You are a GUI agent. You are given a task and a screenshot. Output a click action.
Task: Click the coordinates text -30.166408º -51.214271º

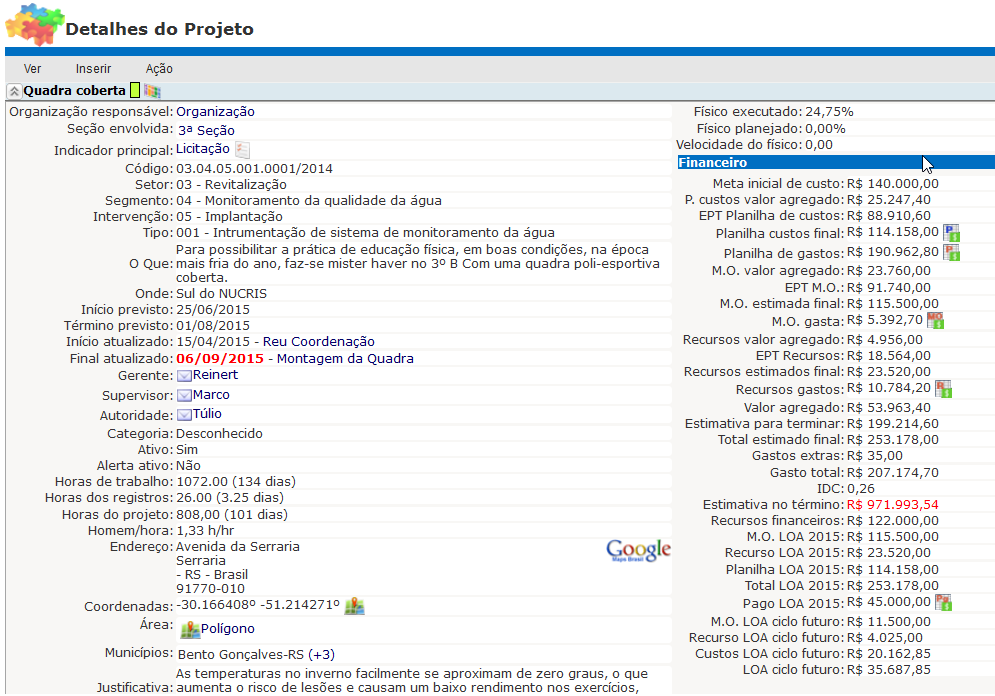click(258, 605)
